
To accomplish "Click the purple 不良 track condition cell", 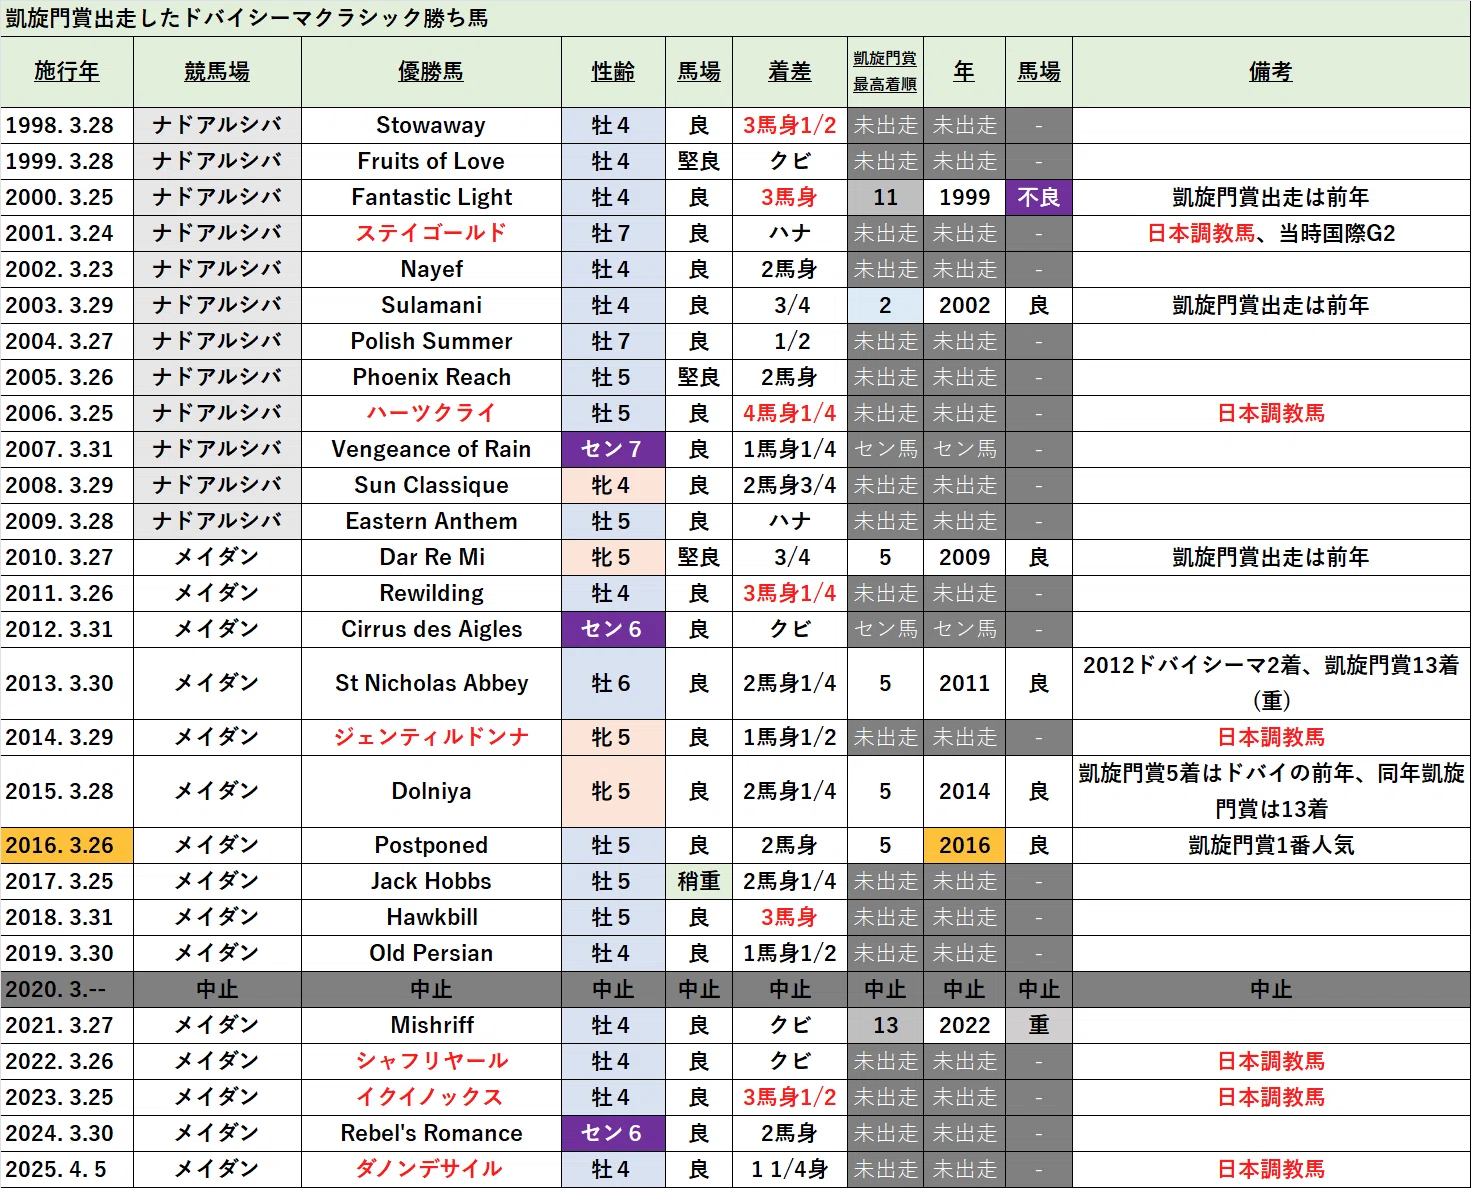I will [x=1039, y=197].
